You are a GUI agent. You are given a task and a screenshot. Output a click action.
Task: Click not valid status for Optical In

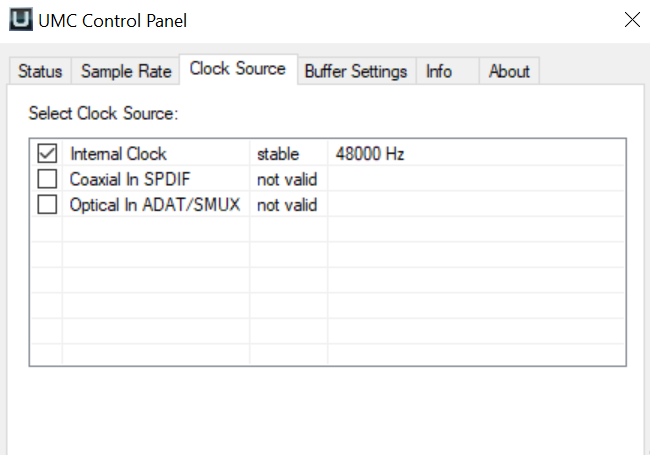click(287, 205)
